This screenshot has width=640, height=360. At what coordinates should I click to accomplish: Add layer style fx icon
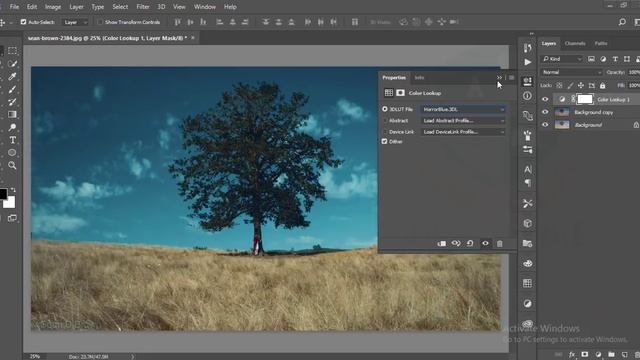click(x=572, y=355)
